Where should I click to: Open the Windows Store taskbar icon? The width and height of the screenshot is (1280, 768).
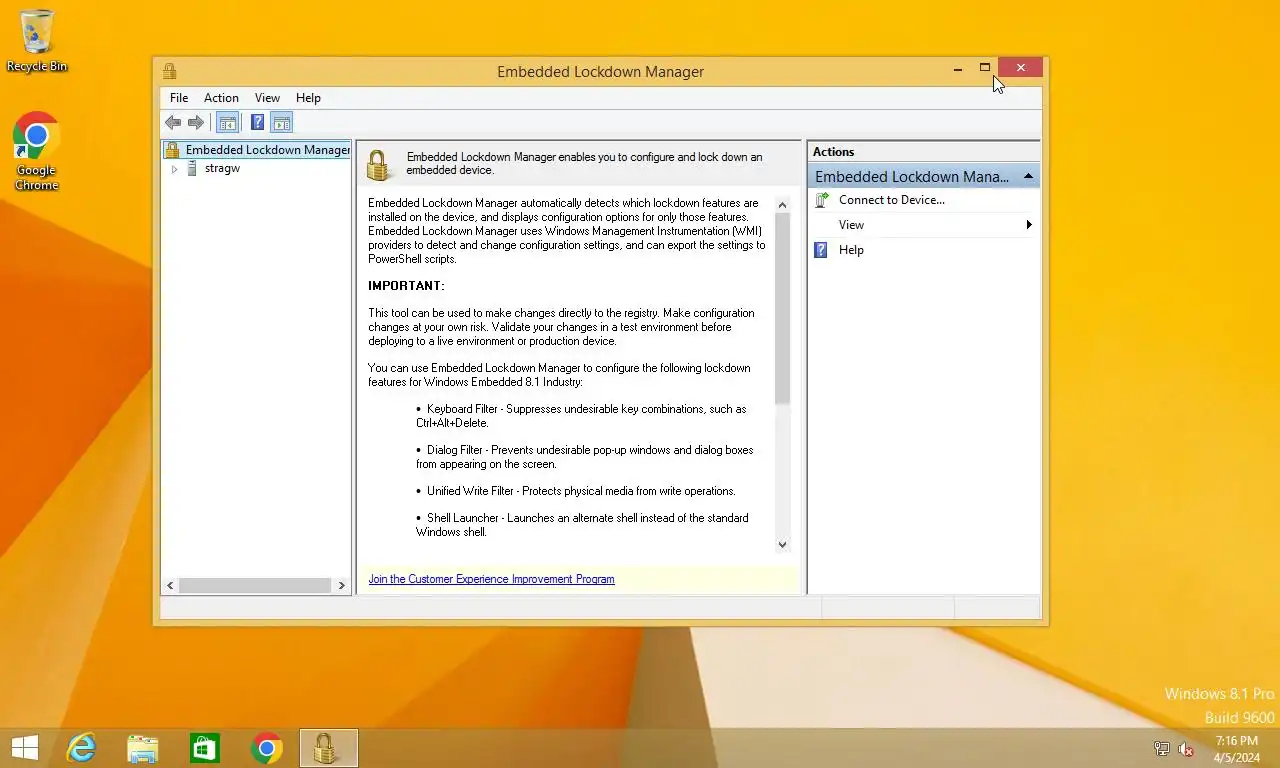point(205,748)
